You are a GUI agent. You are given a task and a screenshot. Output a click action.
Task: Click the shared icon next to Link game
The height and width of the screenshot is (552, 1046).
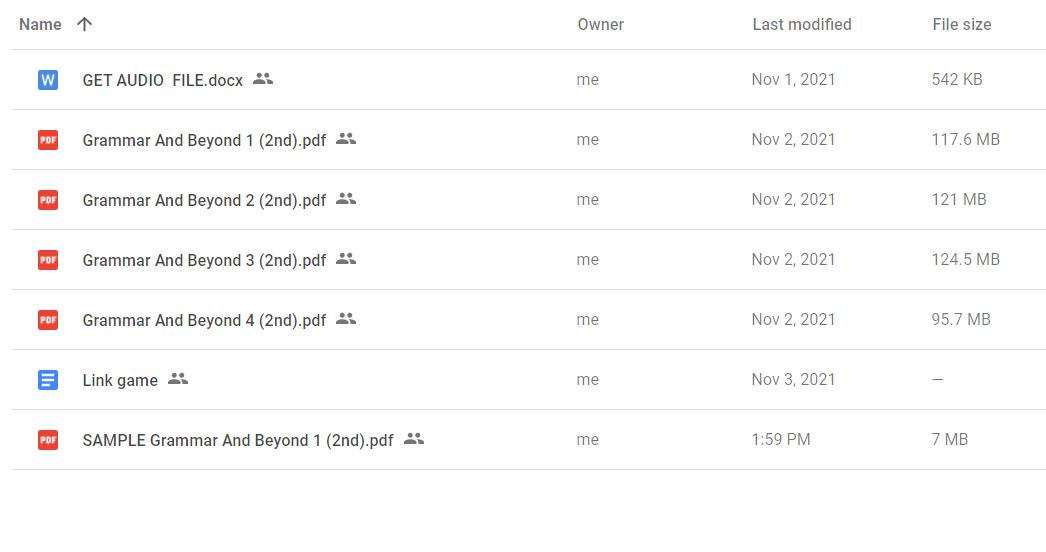click(x=178, y=379)
